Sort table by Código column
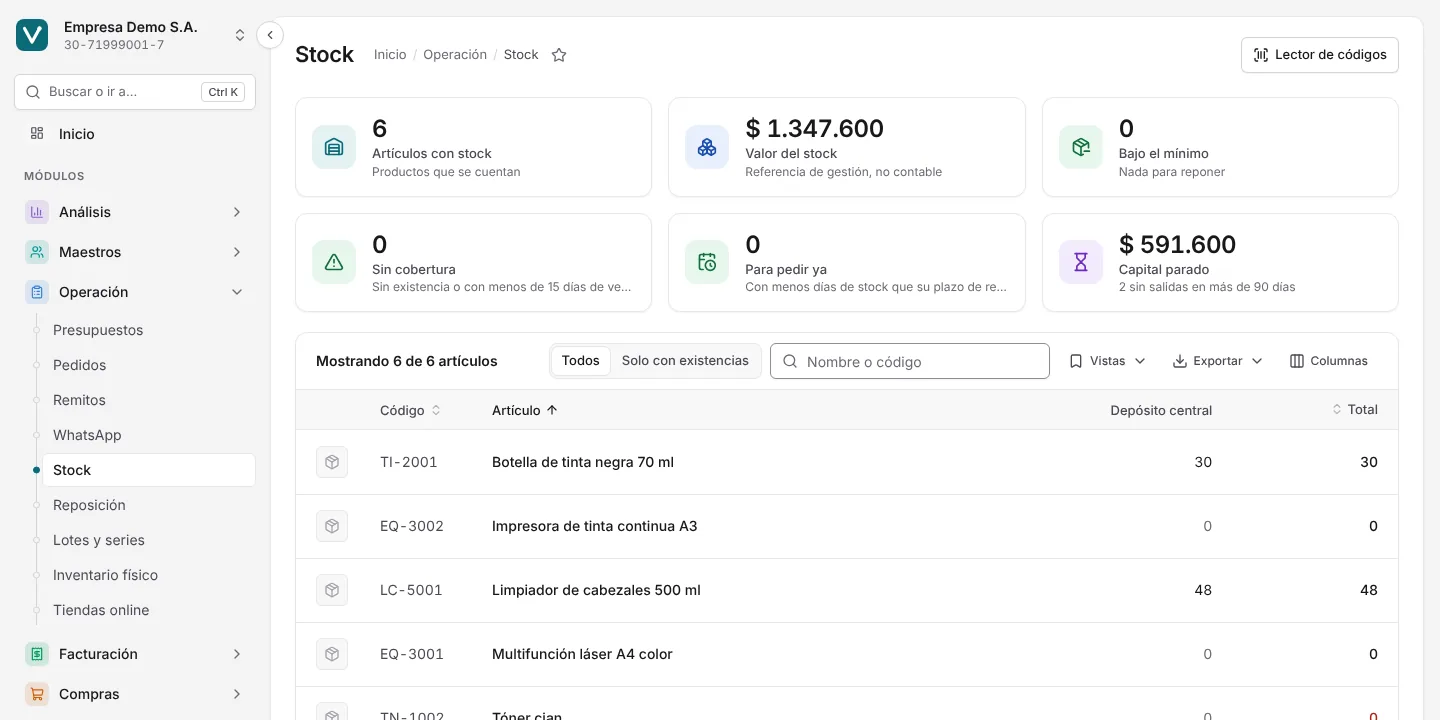Viewport: 1440px width, 720px height. [410, 410]
